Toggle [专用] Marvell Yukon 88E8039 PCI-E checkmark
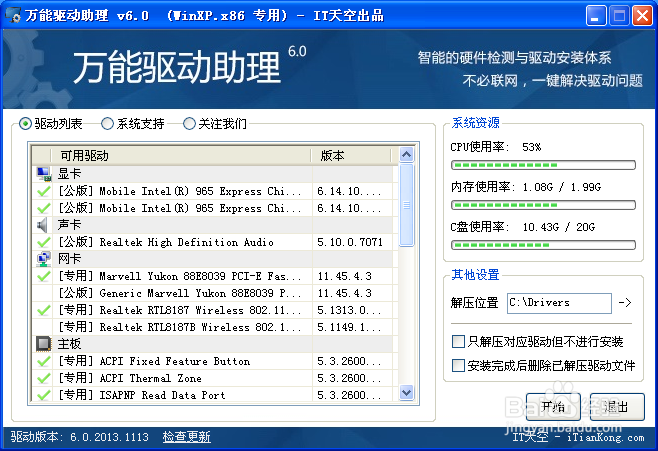Screen dimensions: 658x451 click(43, 276)
